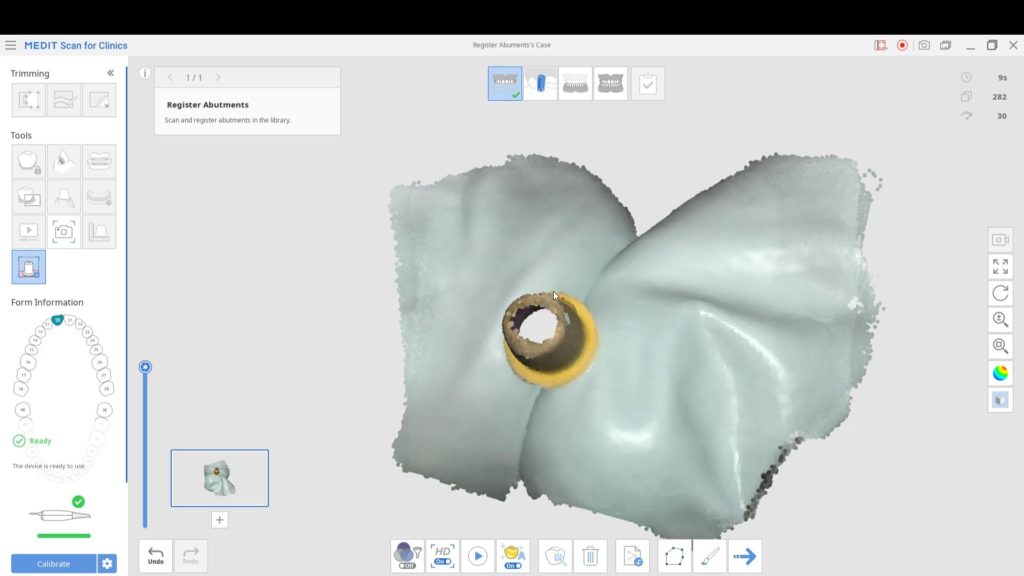Open the video recording view icon
Viewport: 1024px width, 576px height.
[x=1000, y=240]
